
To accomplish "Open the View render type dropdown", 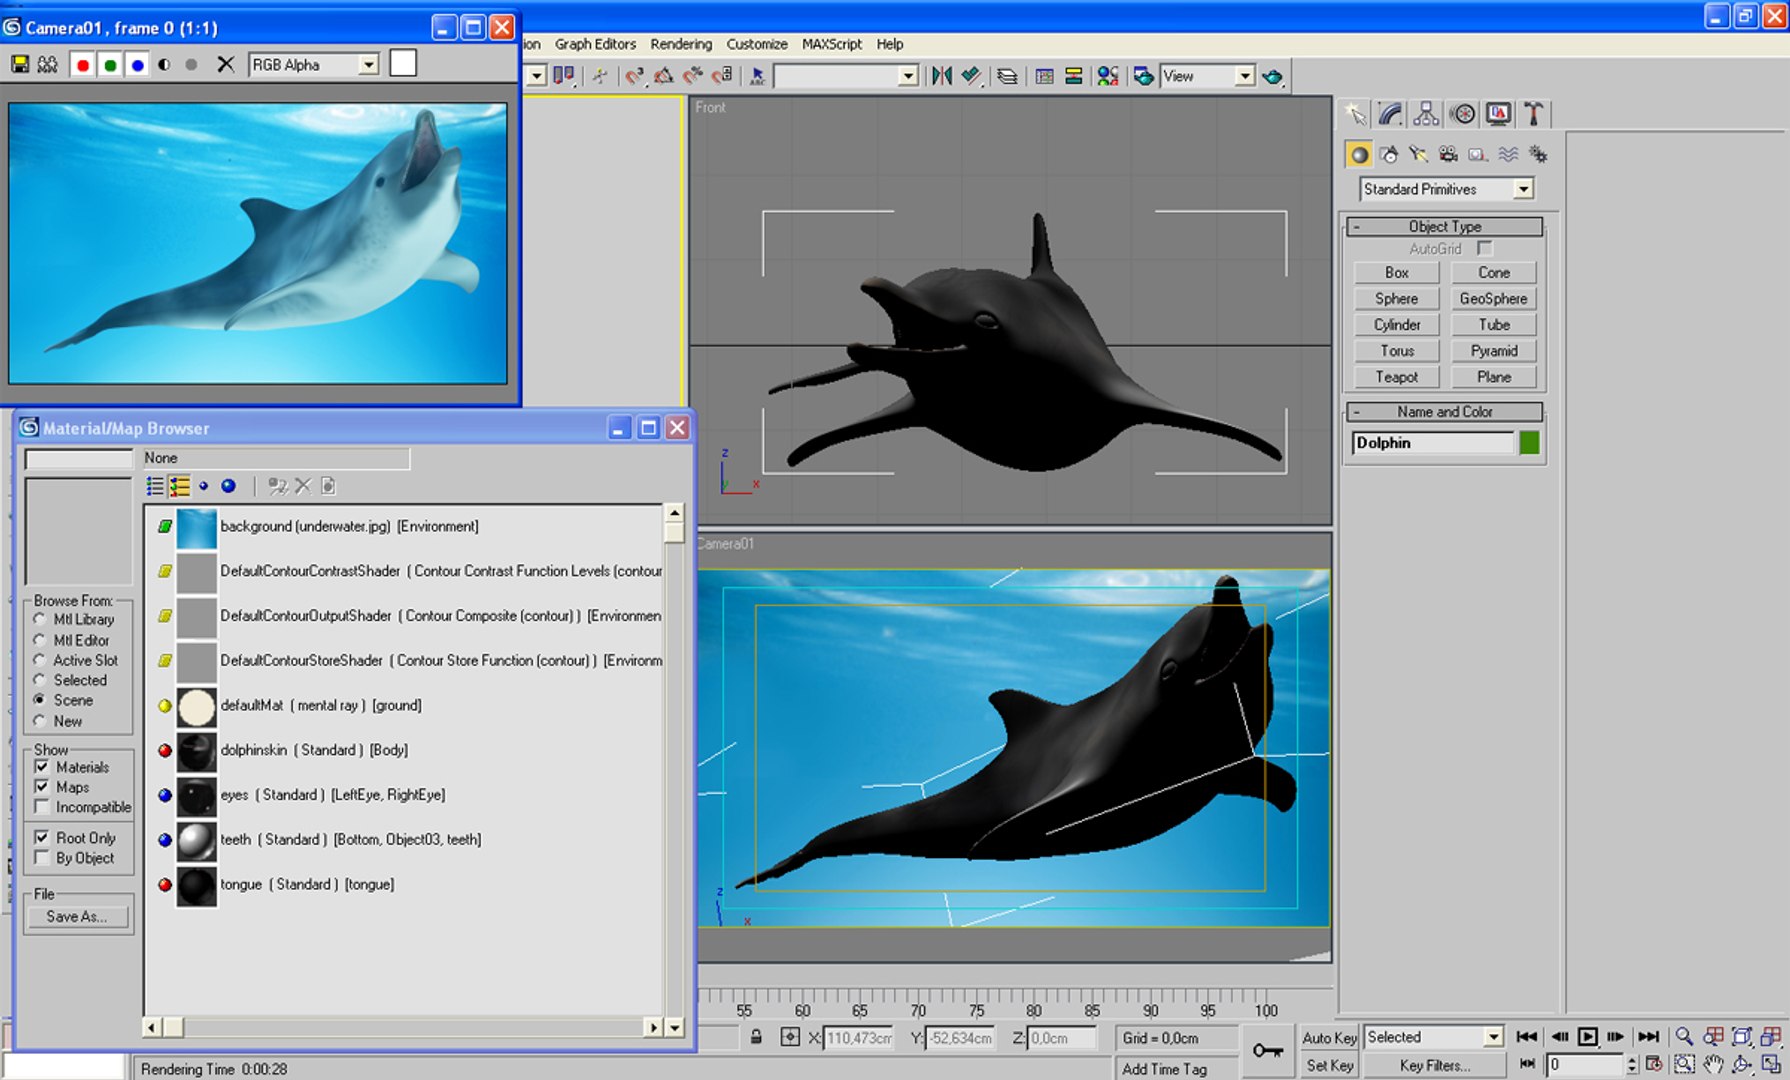I will (1245, 76).
